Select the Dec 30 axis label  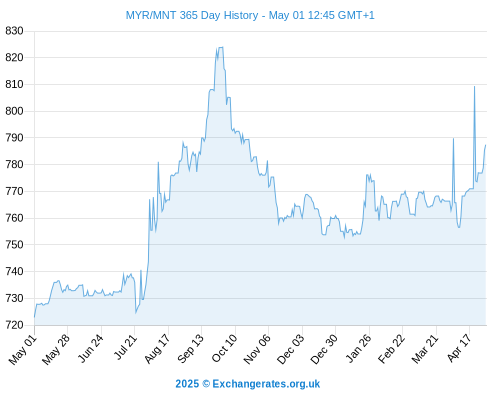324,349
